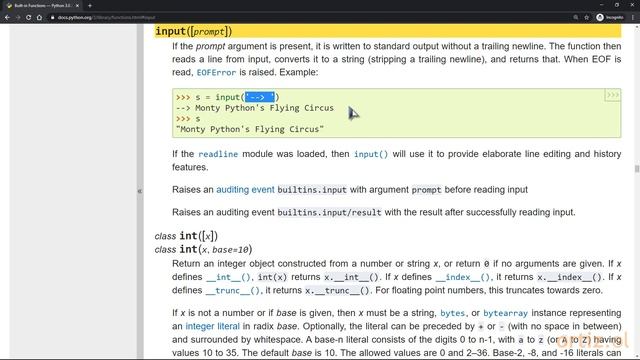Open the readline module link
640x360 pixels.
tap(218, 154)
